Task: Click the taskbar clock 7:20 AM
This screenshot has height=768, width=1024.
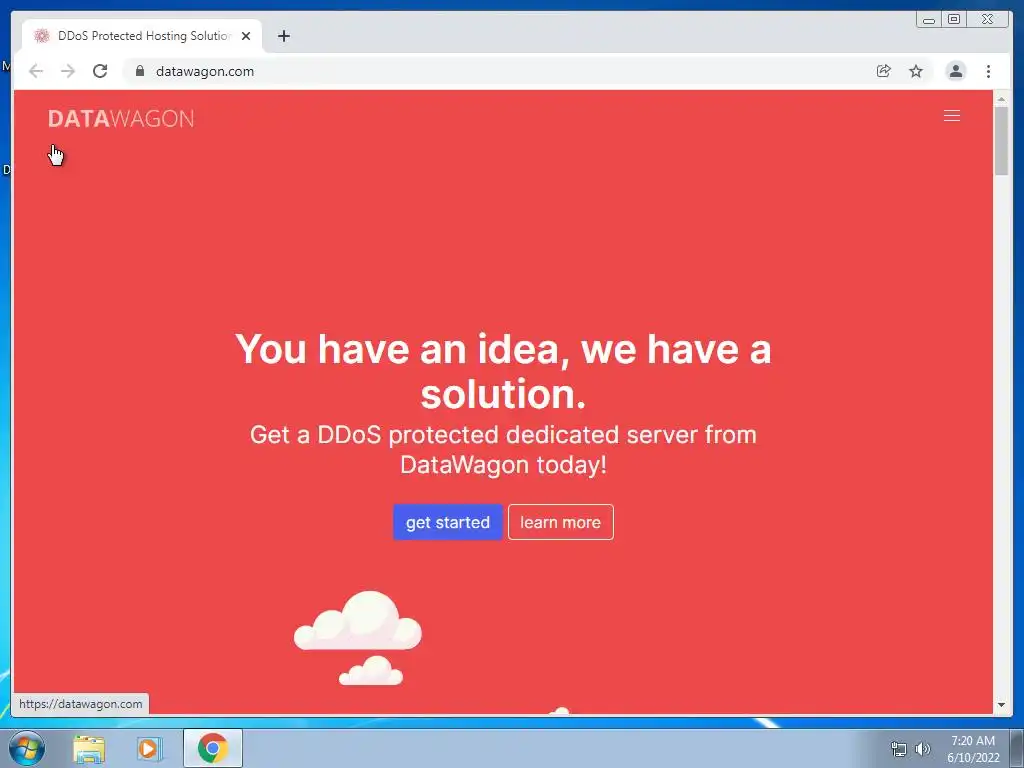Action: 973,749
